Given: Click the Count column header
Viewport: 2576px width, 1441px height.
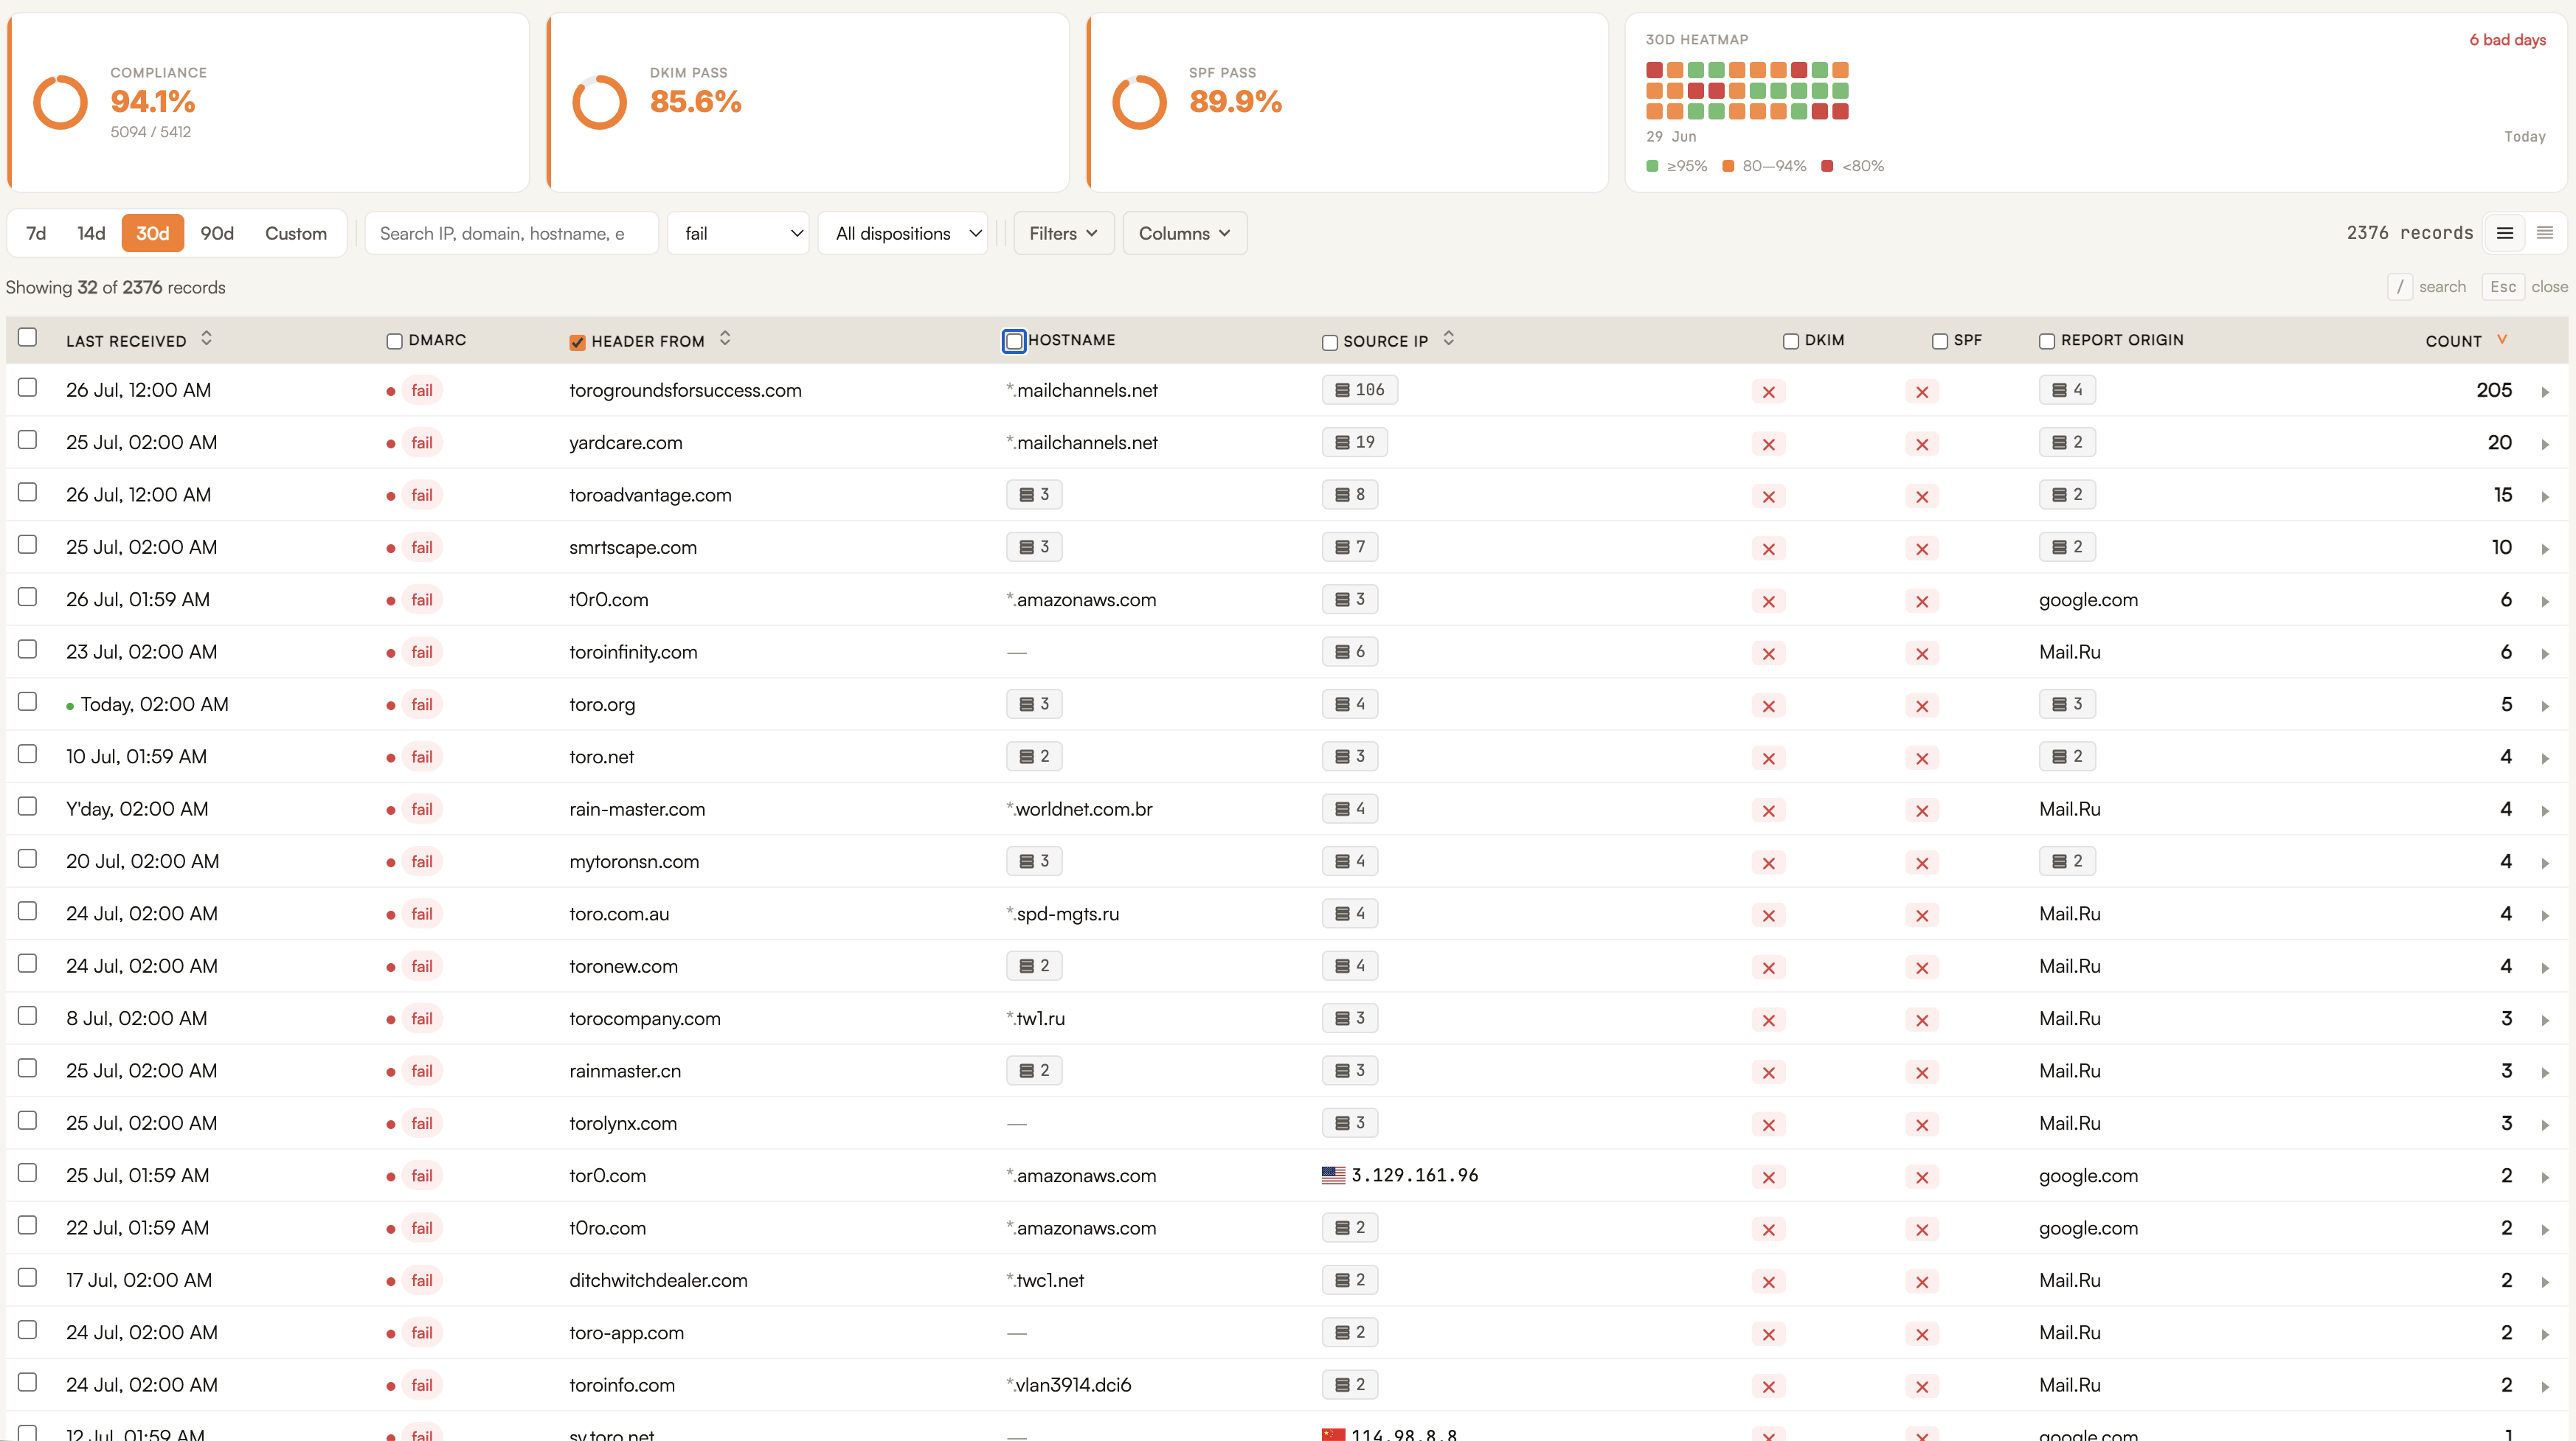Looking at the screenshot, I should point(2453,341).
